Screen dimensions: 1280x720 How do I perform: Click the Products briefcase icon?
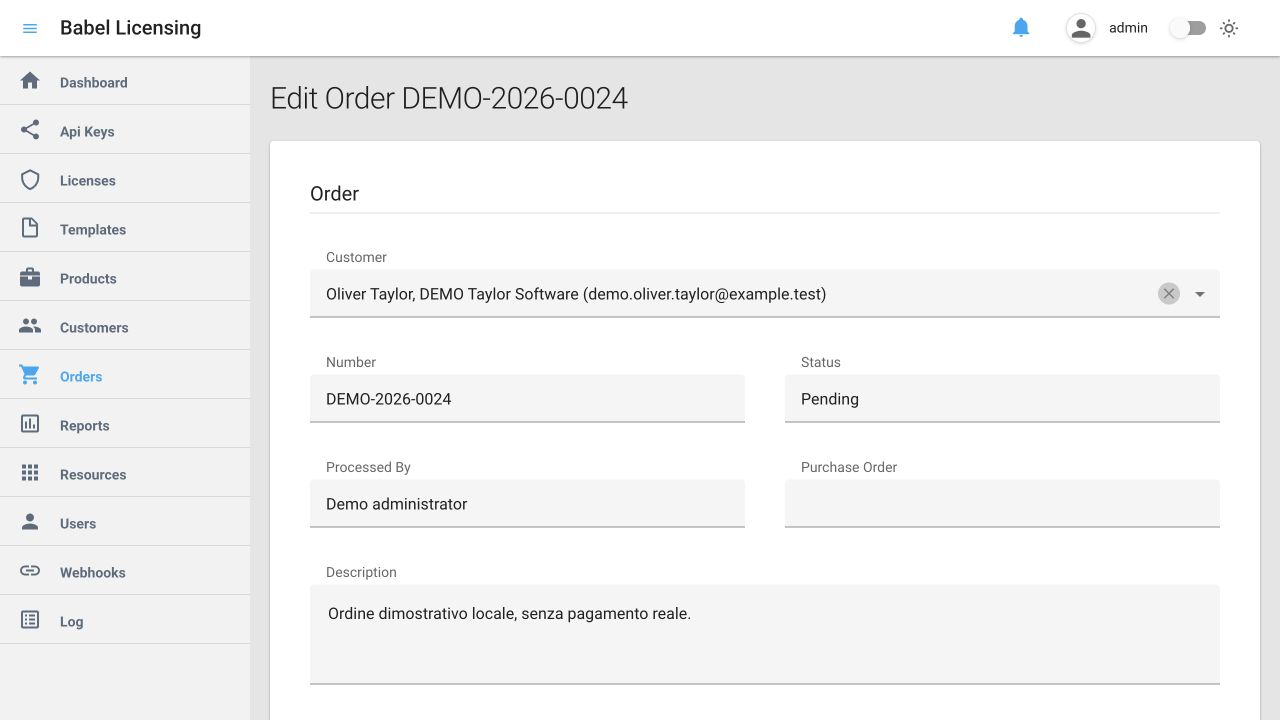pos(30,277)
